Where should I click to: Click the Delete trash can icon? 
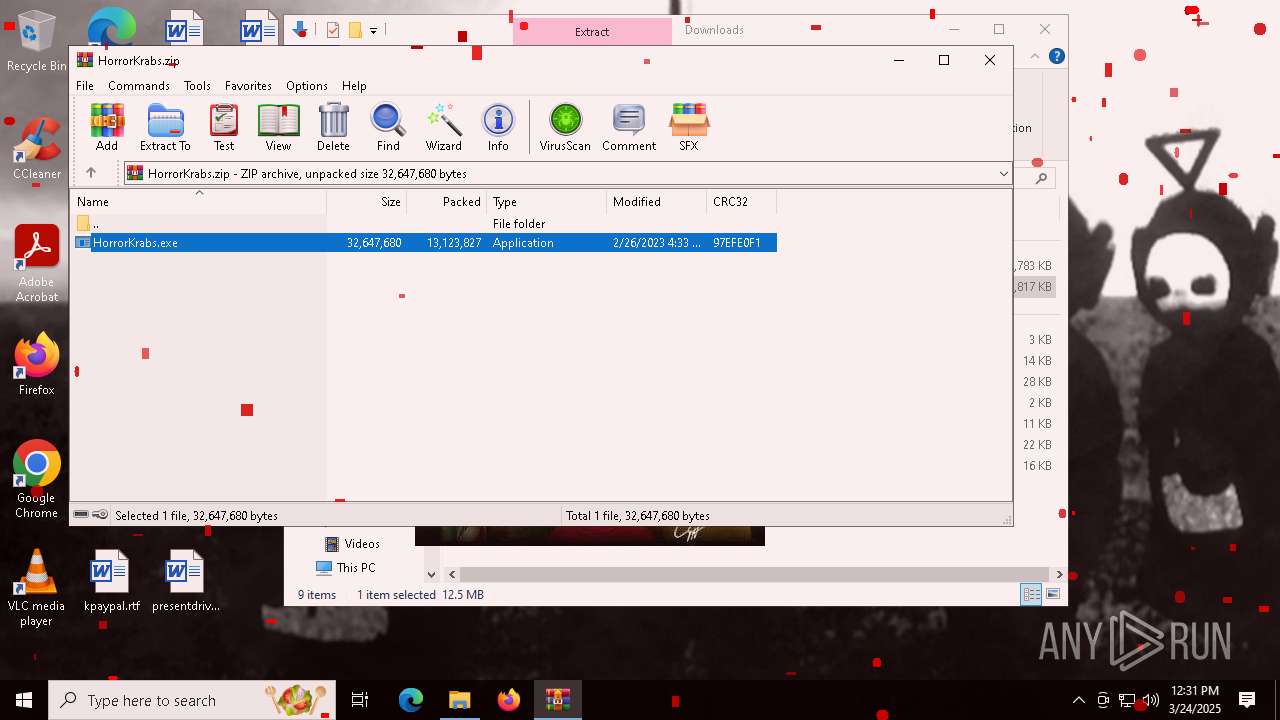333,127
